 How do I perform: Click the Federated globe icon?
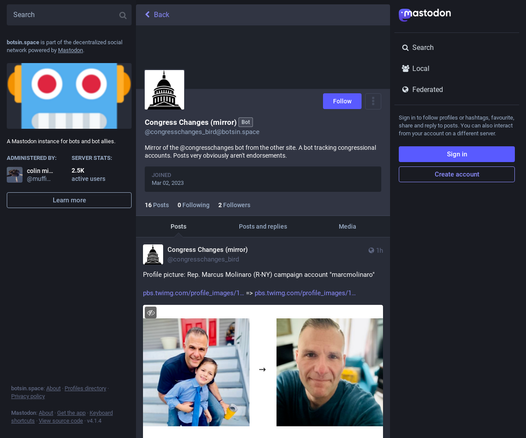coord(405,89)
